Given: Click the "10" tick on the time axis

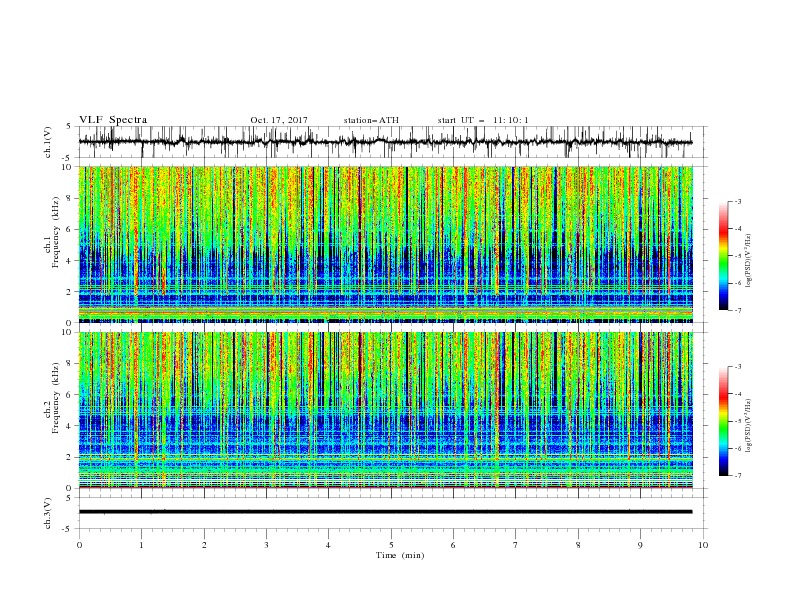Looking at the screenshot, I should tap(703, 545).
